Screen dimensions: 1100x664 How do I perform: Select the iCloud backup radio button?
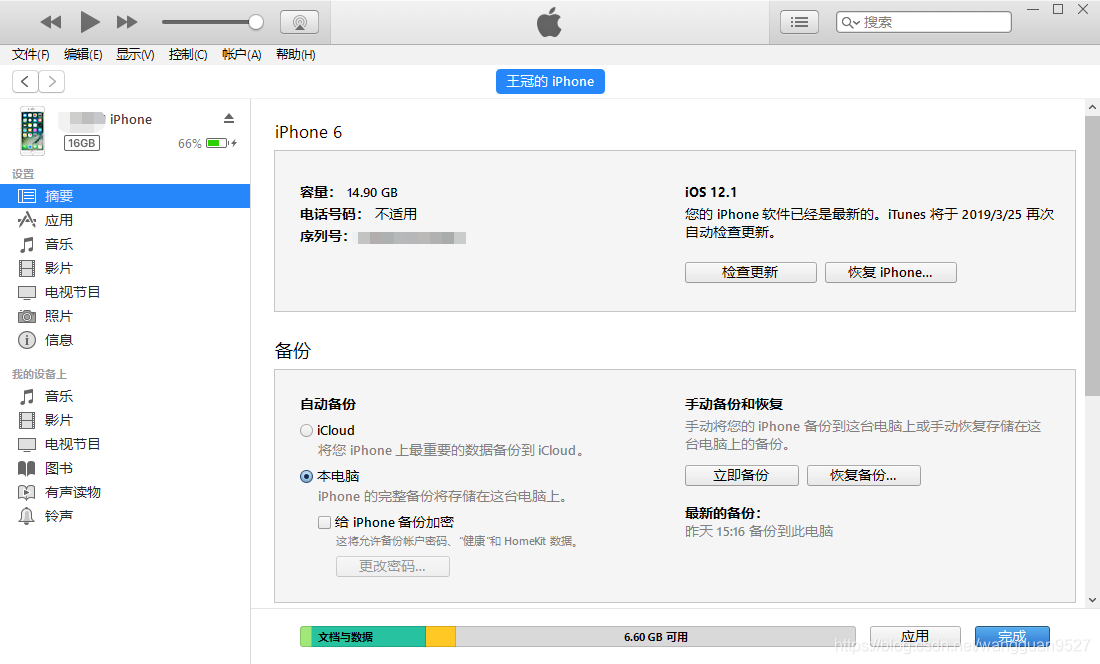click(307, 431)
